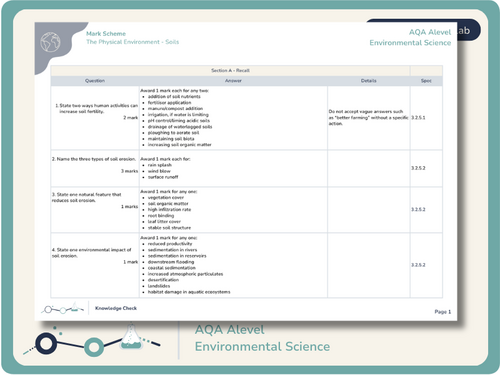Screen dimensions: 500x375
Task: Click the 'root binding' bullet
Action: 161,216
